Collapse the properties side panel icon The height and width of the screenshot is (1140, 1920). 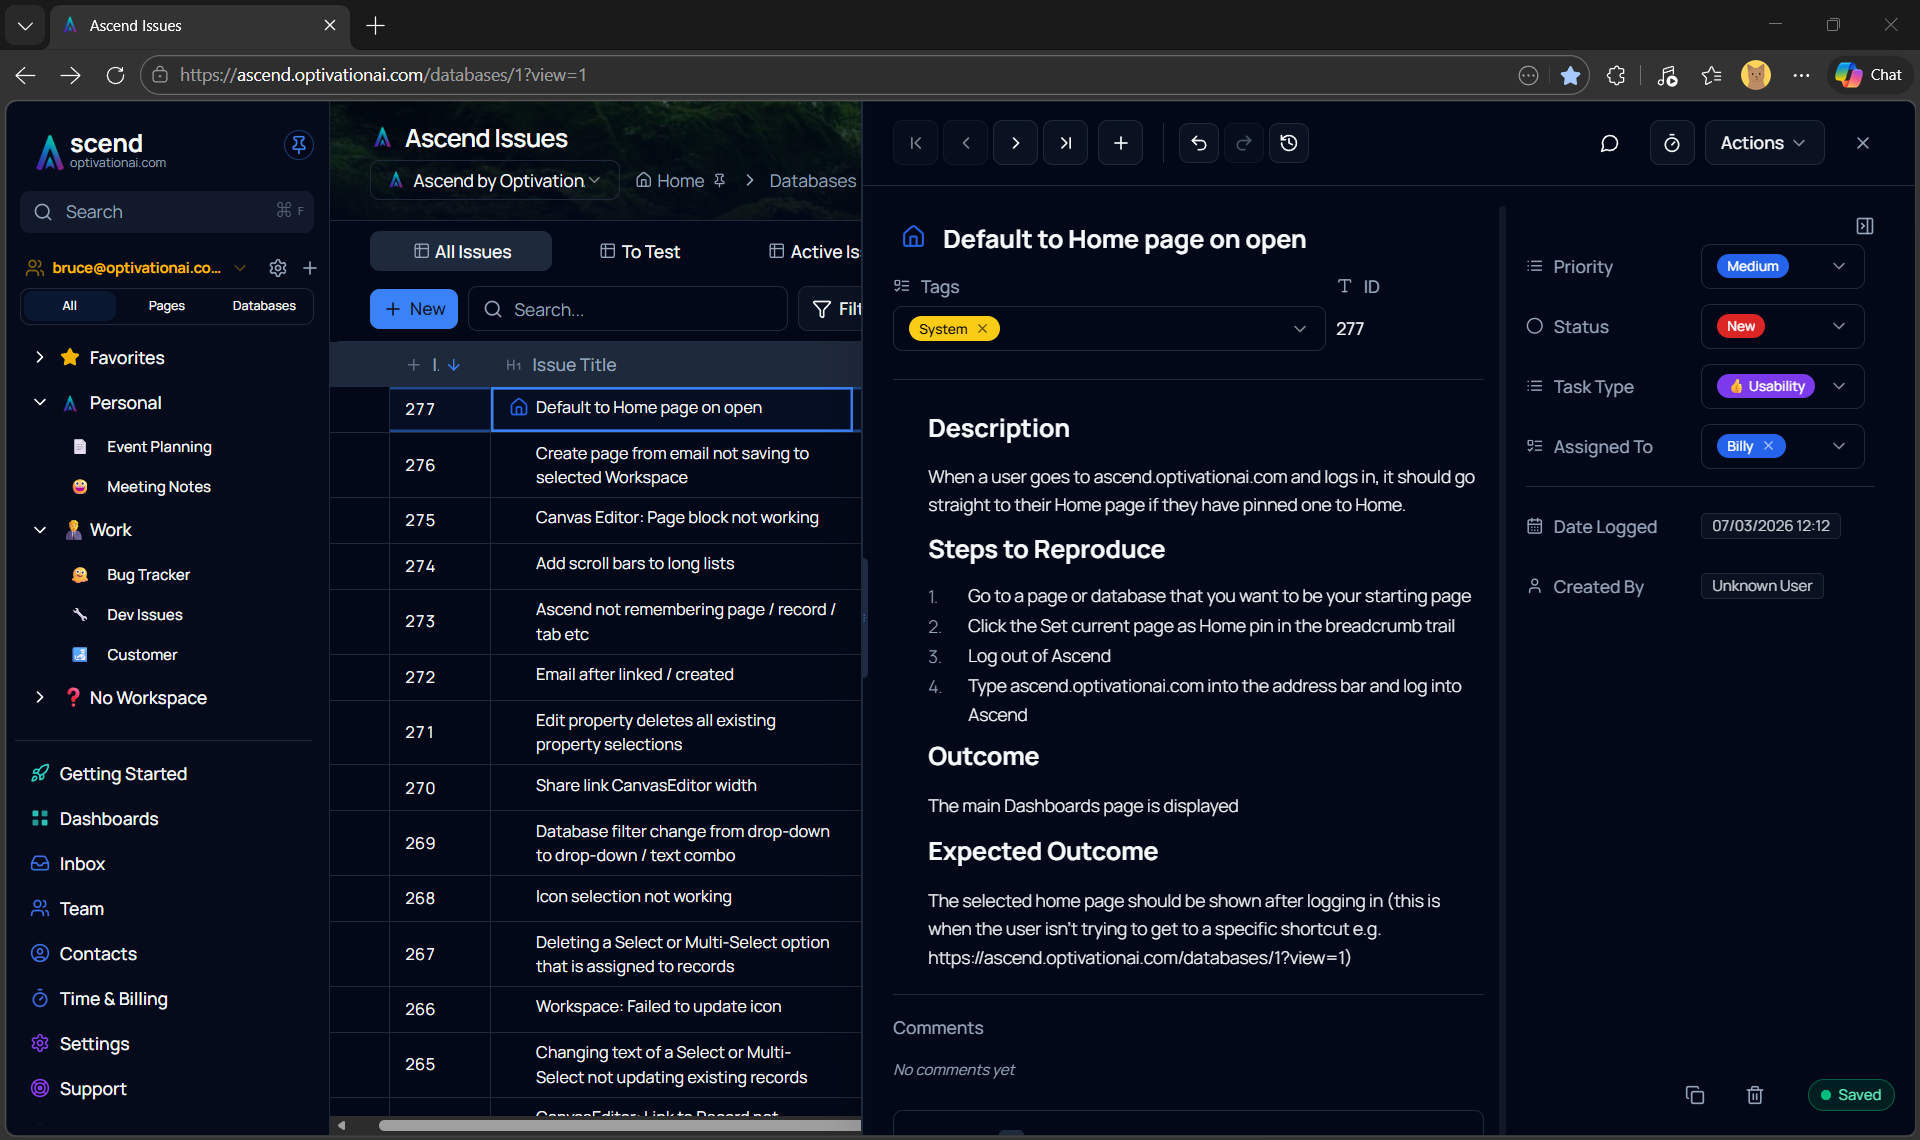(x=1864, y=226)
